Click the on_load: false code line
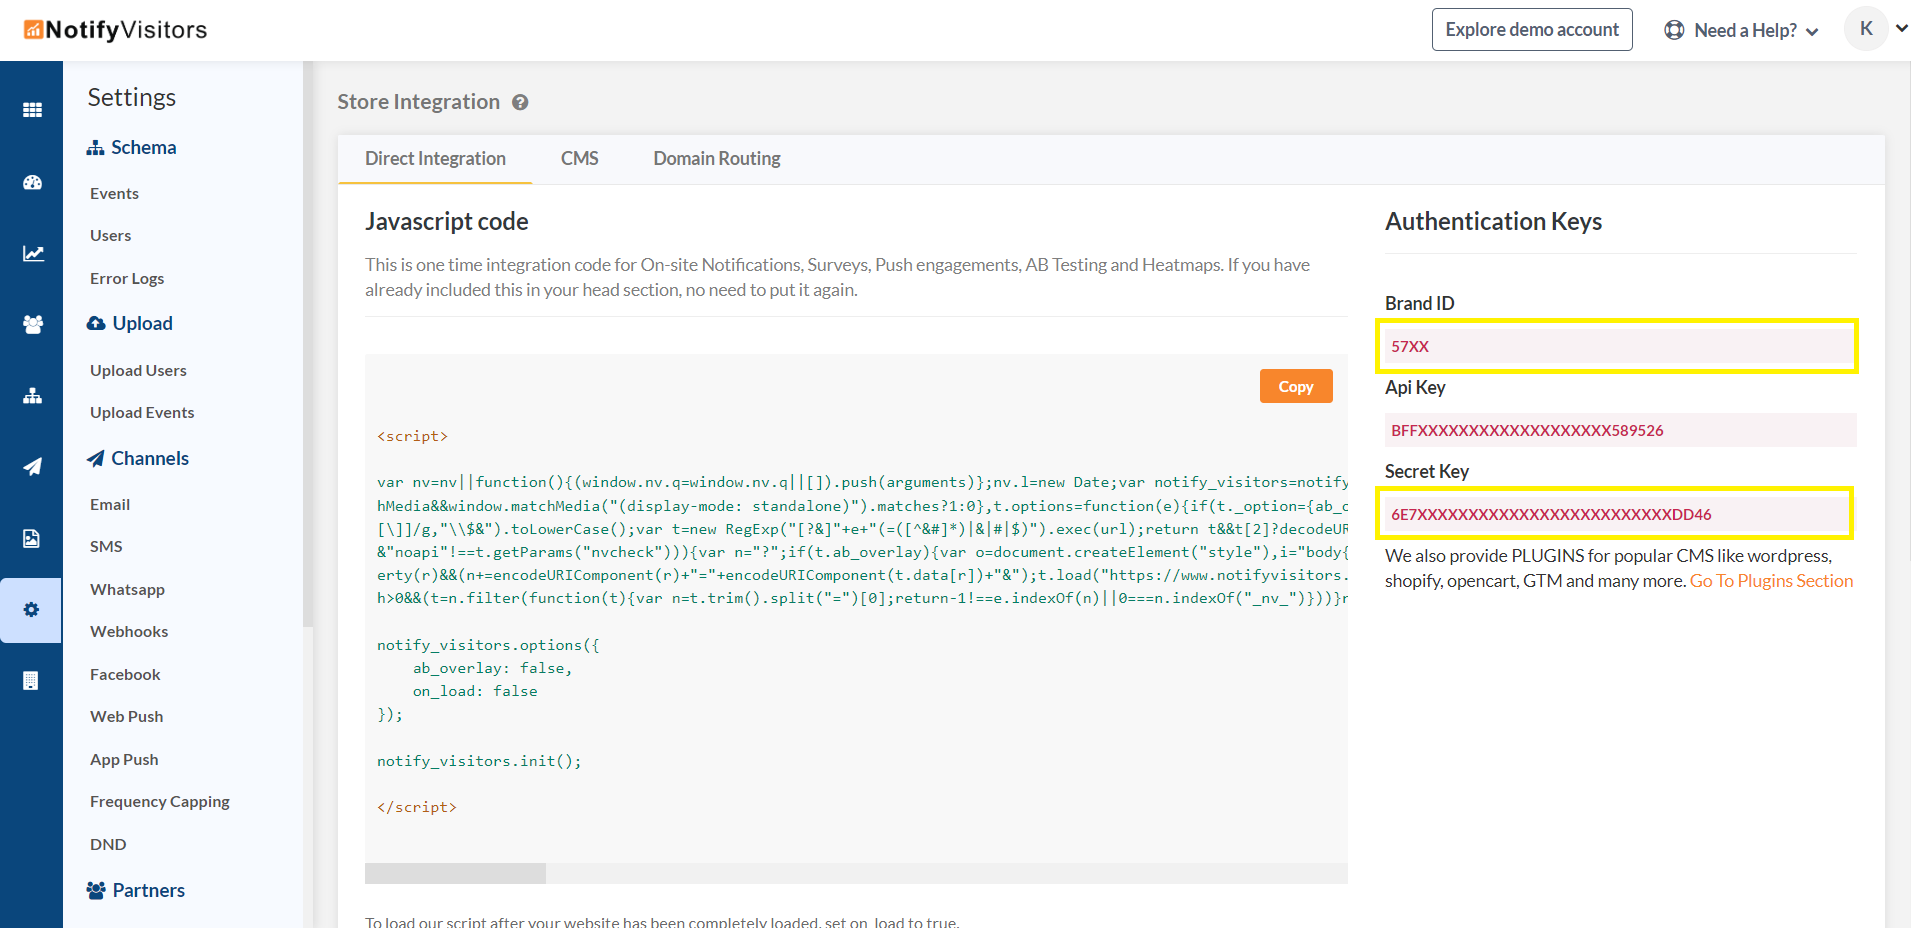This screenshot has width=1911, height=928. click(x=475, y=692)
